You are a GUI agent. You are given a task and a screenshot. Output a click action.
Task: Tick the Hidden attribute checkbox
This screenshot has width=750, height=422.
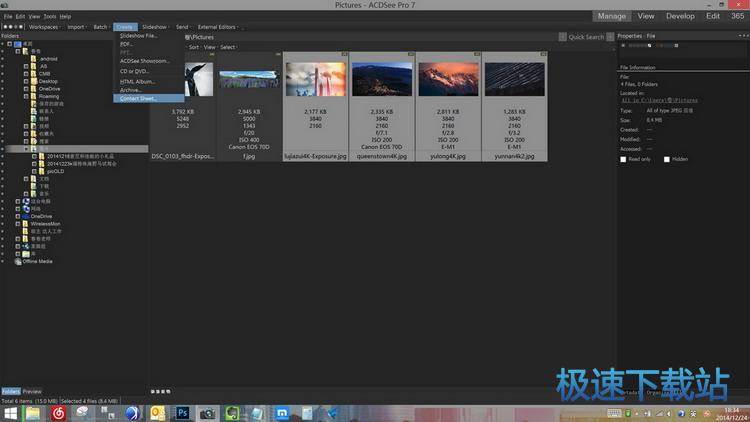click(x=665, y=158)
